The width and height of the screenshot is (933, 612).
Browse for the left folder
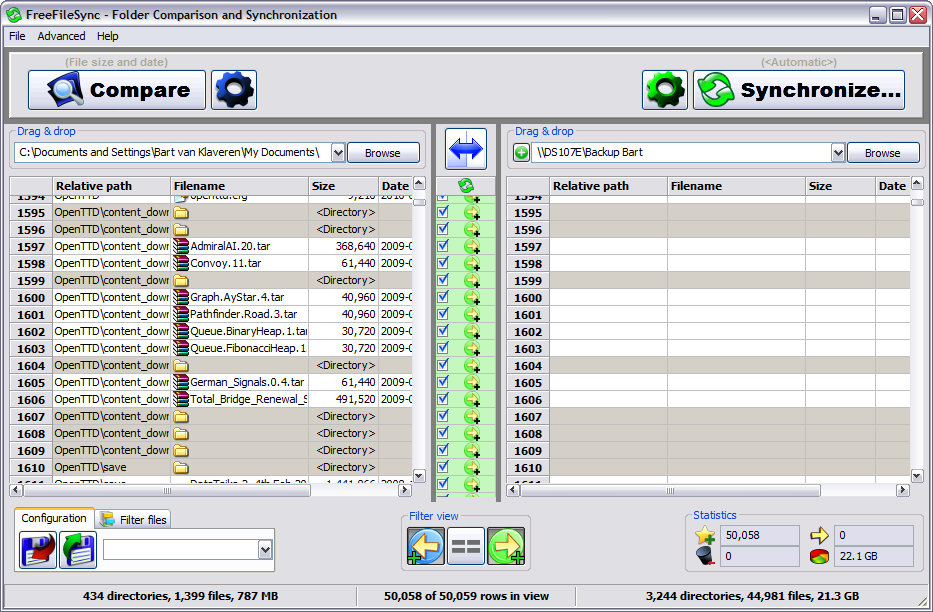point(383,153)
